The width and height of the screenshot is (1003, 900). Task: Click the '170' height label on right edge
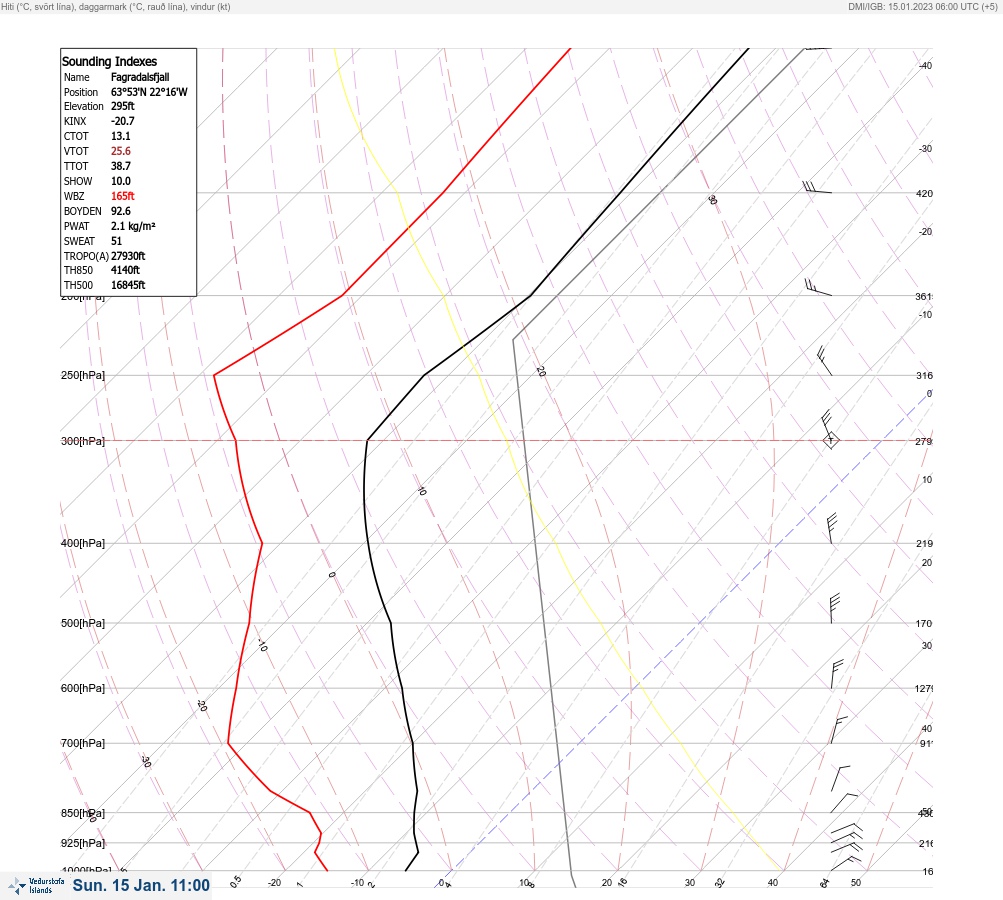[x=924, y=624]
